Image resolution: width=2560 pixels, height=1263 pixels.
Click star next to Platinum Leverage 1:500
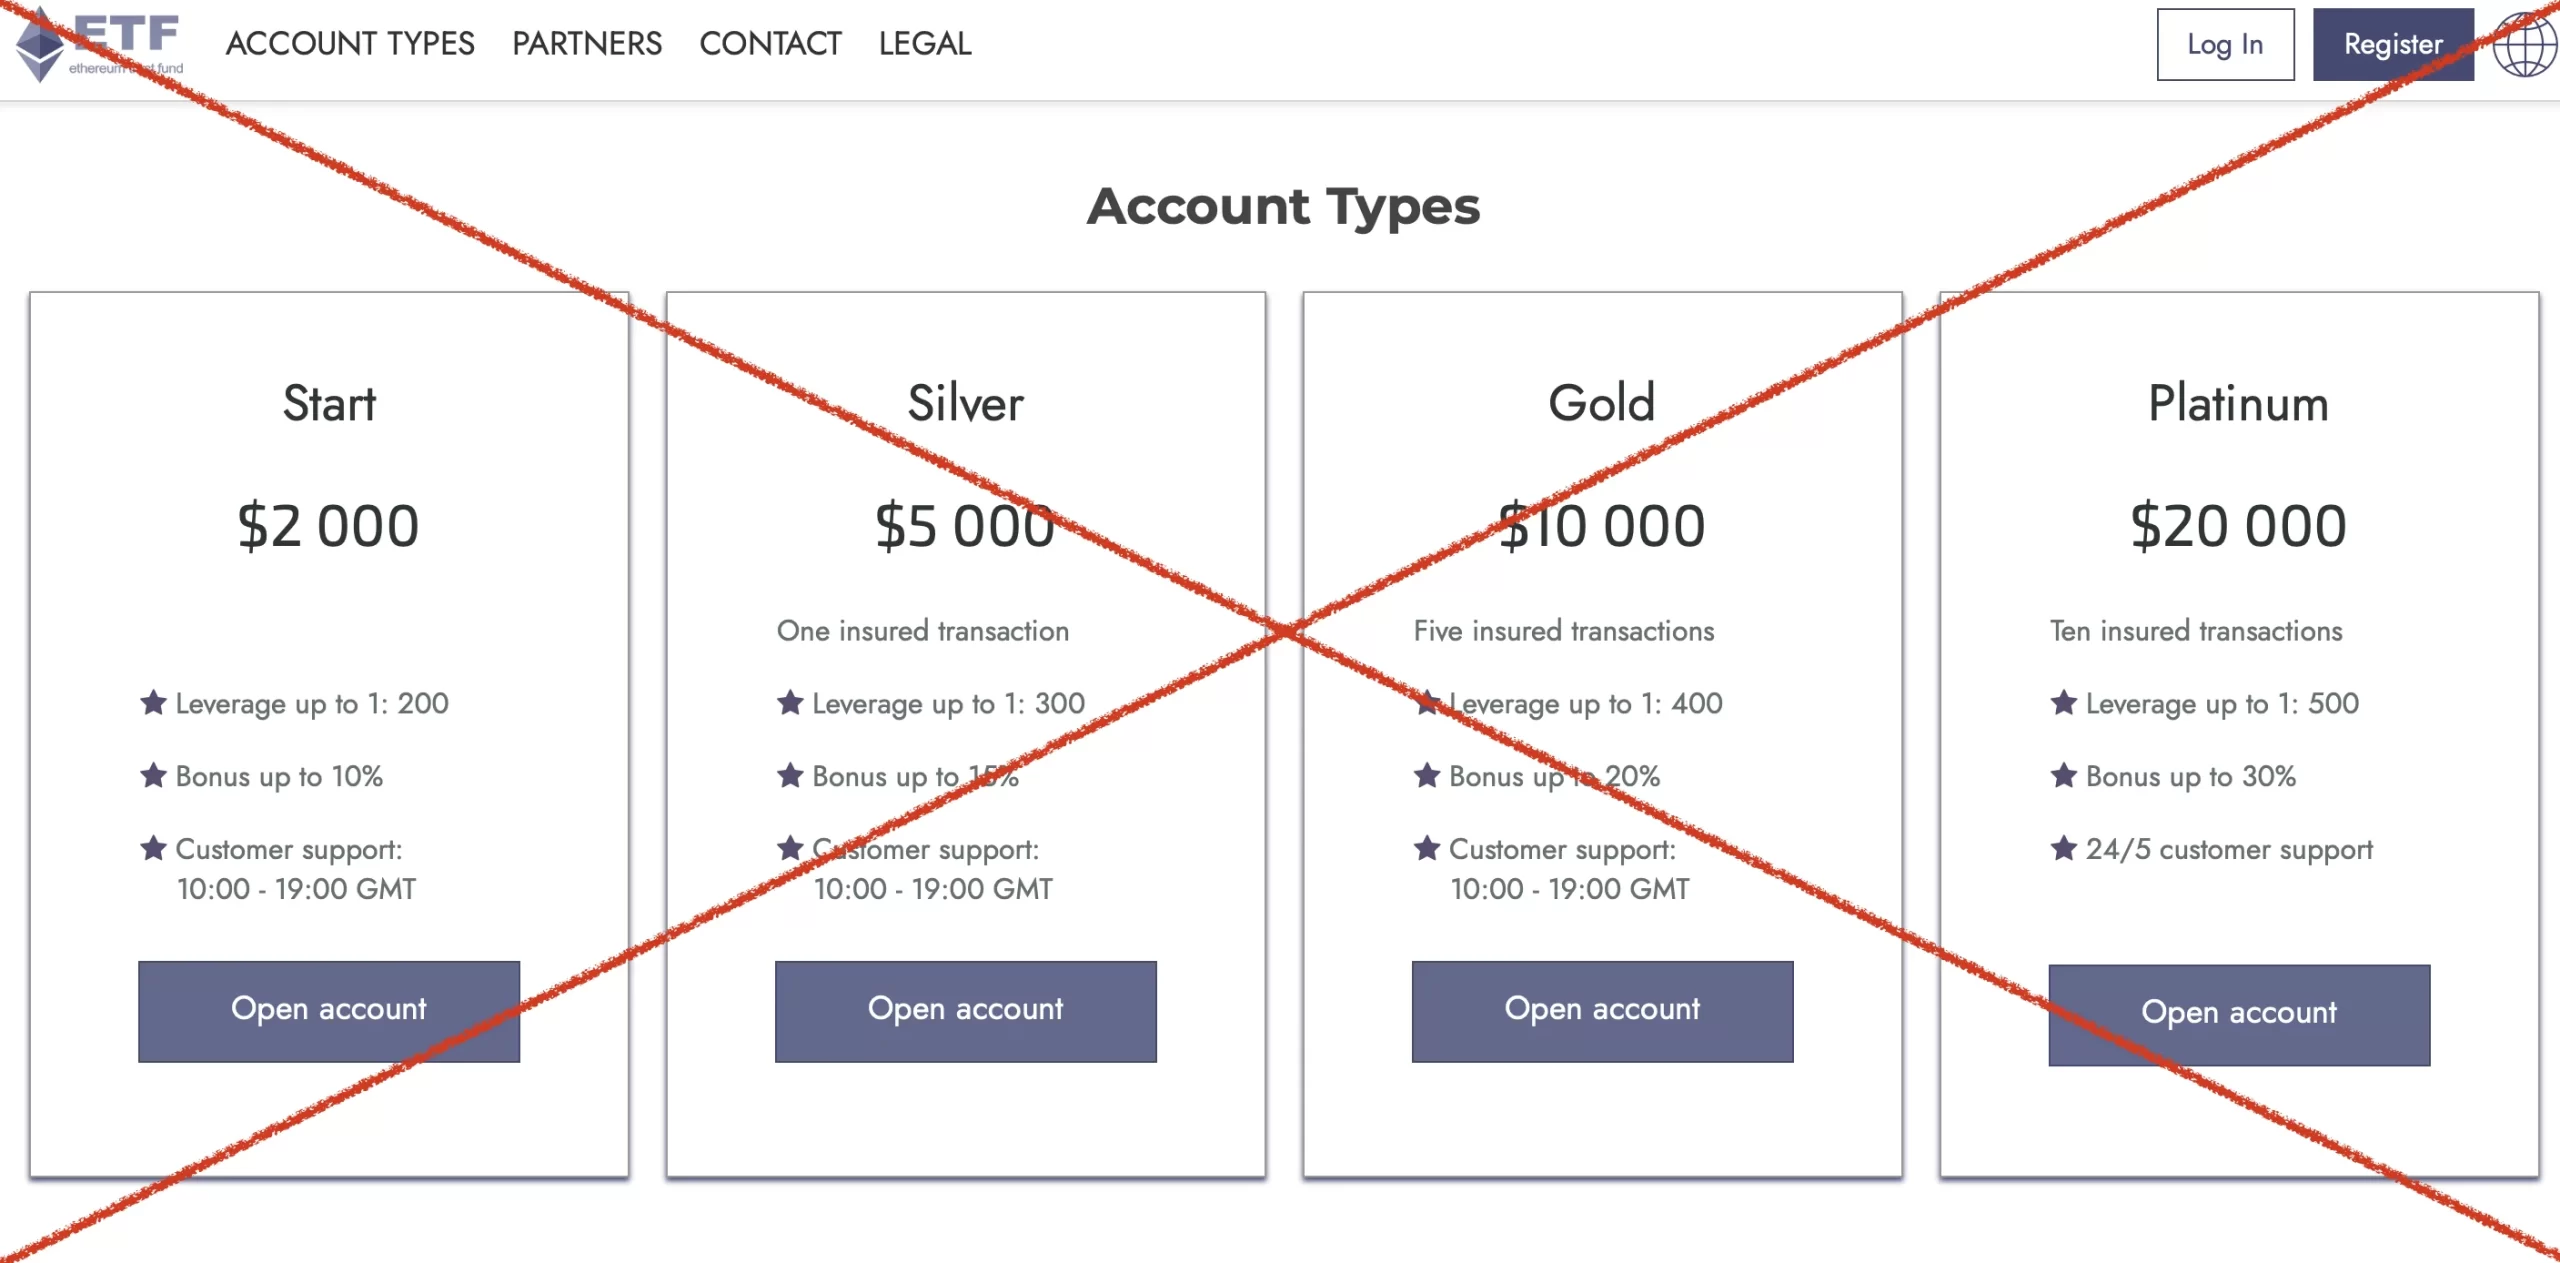(x=2064, y=703)
